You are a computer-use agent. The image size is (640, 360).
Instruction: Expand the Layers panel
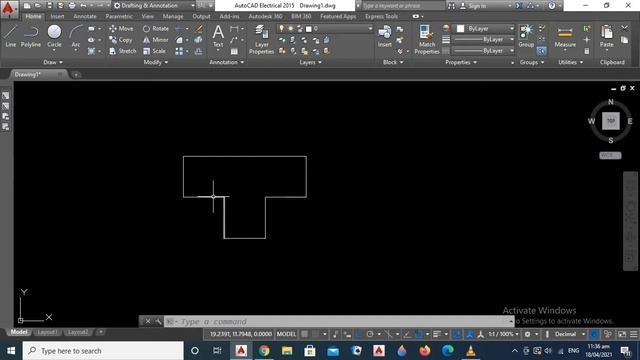[311, 62]
